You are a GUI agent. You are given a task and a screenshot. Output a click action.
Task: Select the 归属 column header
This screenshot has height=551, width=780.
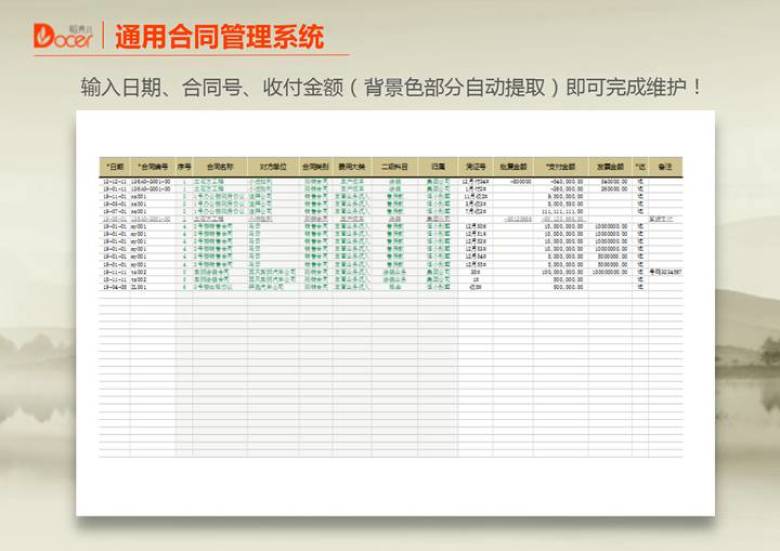click(x=438, y=167)
